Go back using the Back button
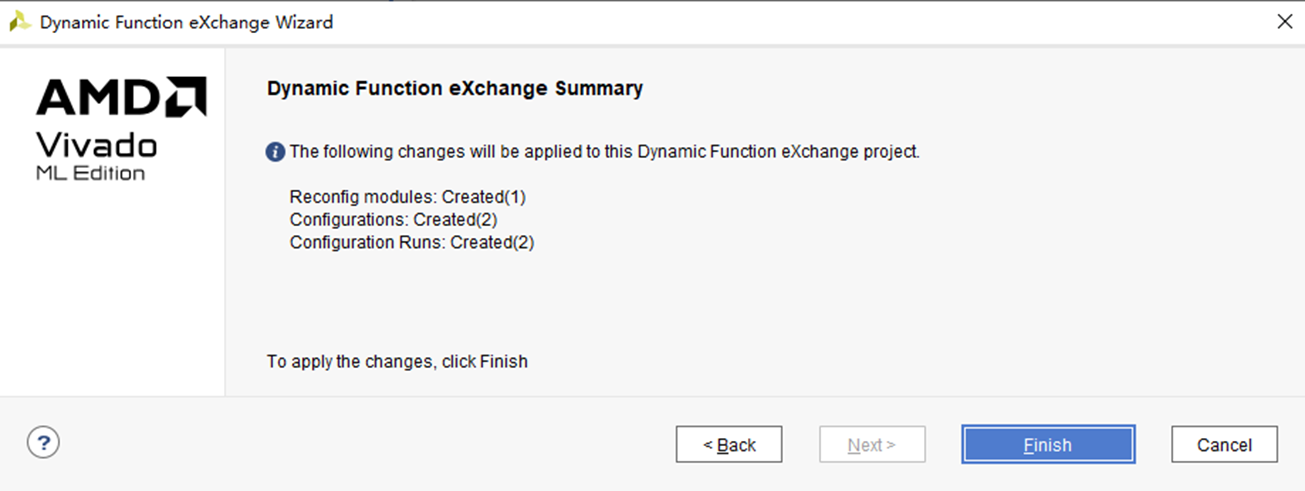The width and height of the screenshot is (1305, 491). pyautogui.click(x=729, y=445)
